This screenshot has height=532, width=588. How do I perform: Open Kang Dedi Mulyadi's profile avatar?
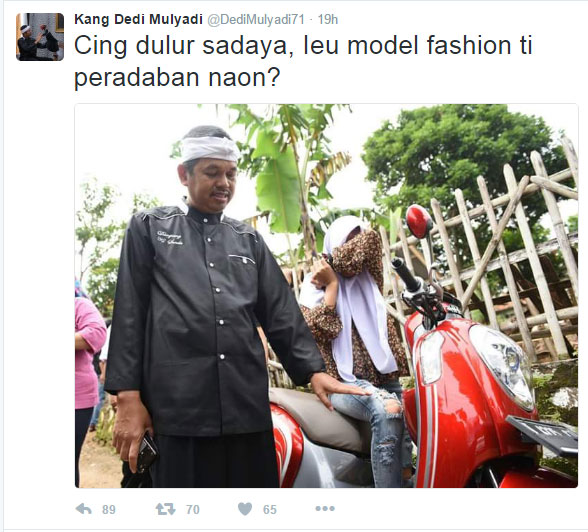[x=40, y=37]
